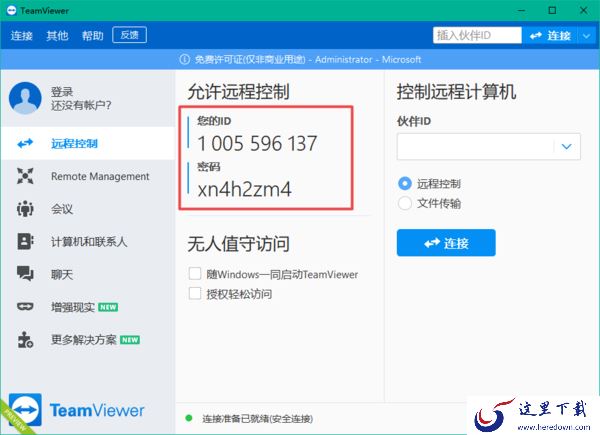Close the TeamViewer window
The height and width of the screenshot is (435, 600).
[x=584, y=10]
